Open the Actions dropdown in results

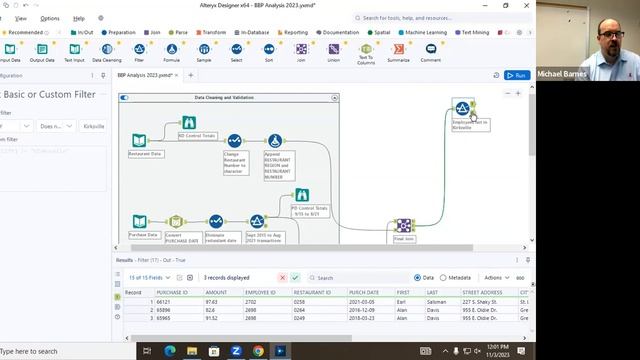pos(496,278)
